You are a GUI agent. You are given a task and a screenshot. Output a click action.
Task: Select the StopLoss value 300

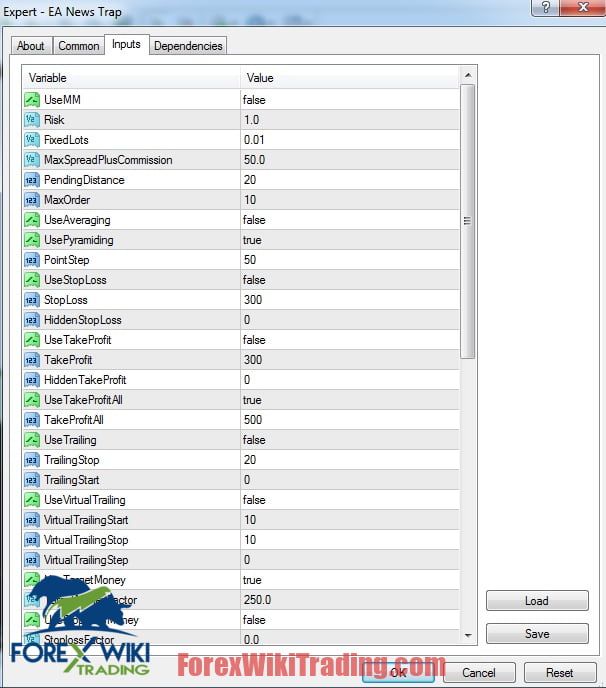[253, 300]
